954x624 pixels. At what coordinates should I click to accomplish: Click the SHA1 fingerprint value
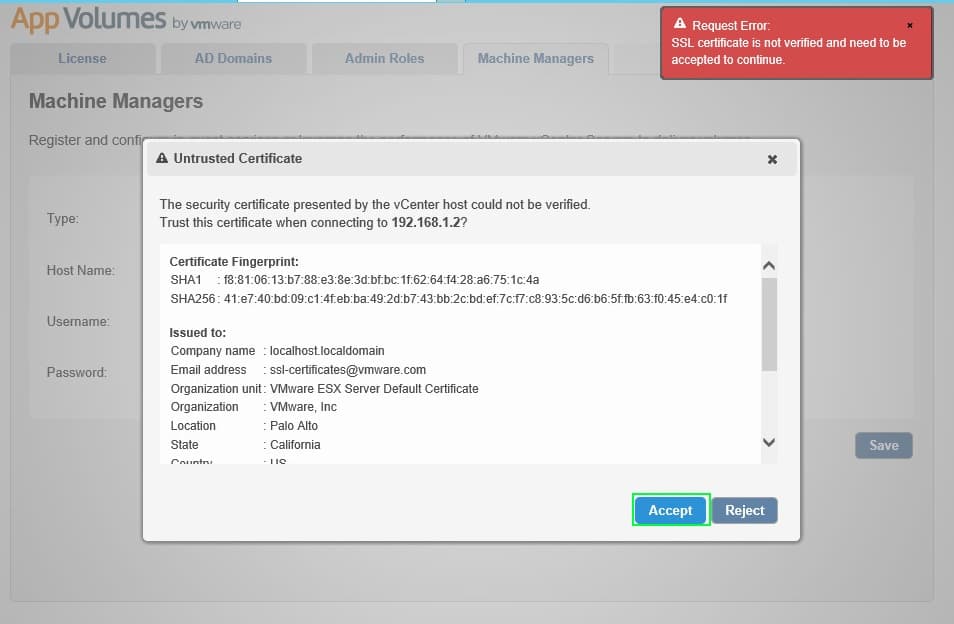(381, 280)
